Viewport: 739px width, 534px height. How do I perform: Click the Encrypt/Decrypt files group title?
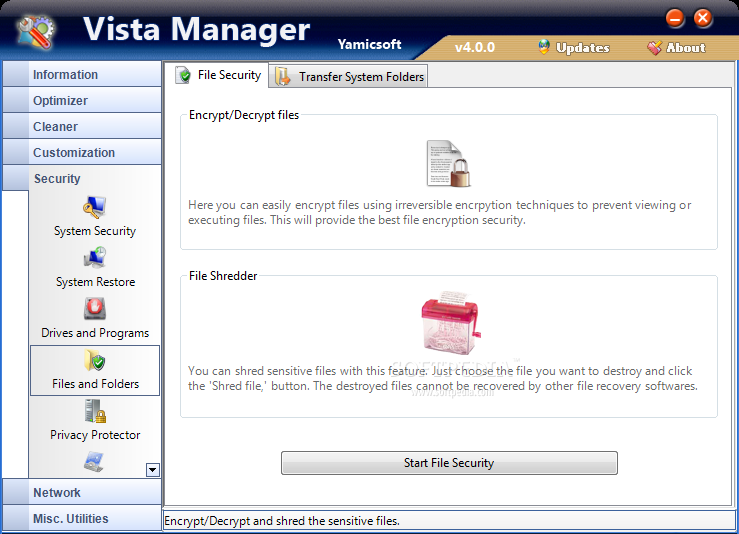click(x=244, y=115)
